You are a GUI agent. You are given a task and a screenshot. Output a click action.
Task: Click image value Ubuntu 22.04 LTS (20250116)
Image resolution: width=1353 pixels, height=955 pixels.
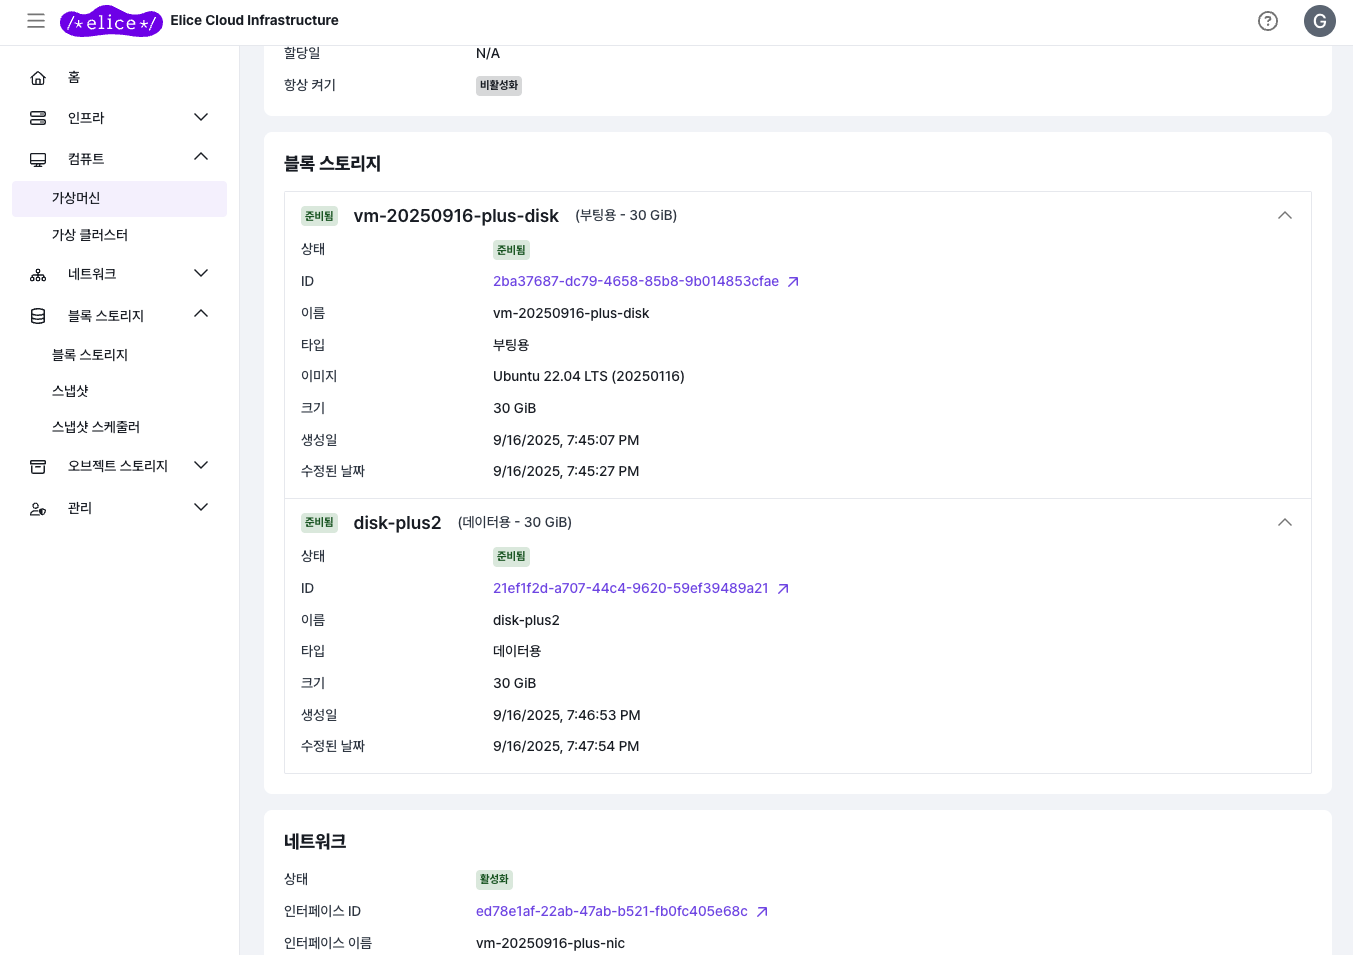[589, 377]
